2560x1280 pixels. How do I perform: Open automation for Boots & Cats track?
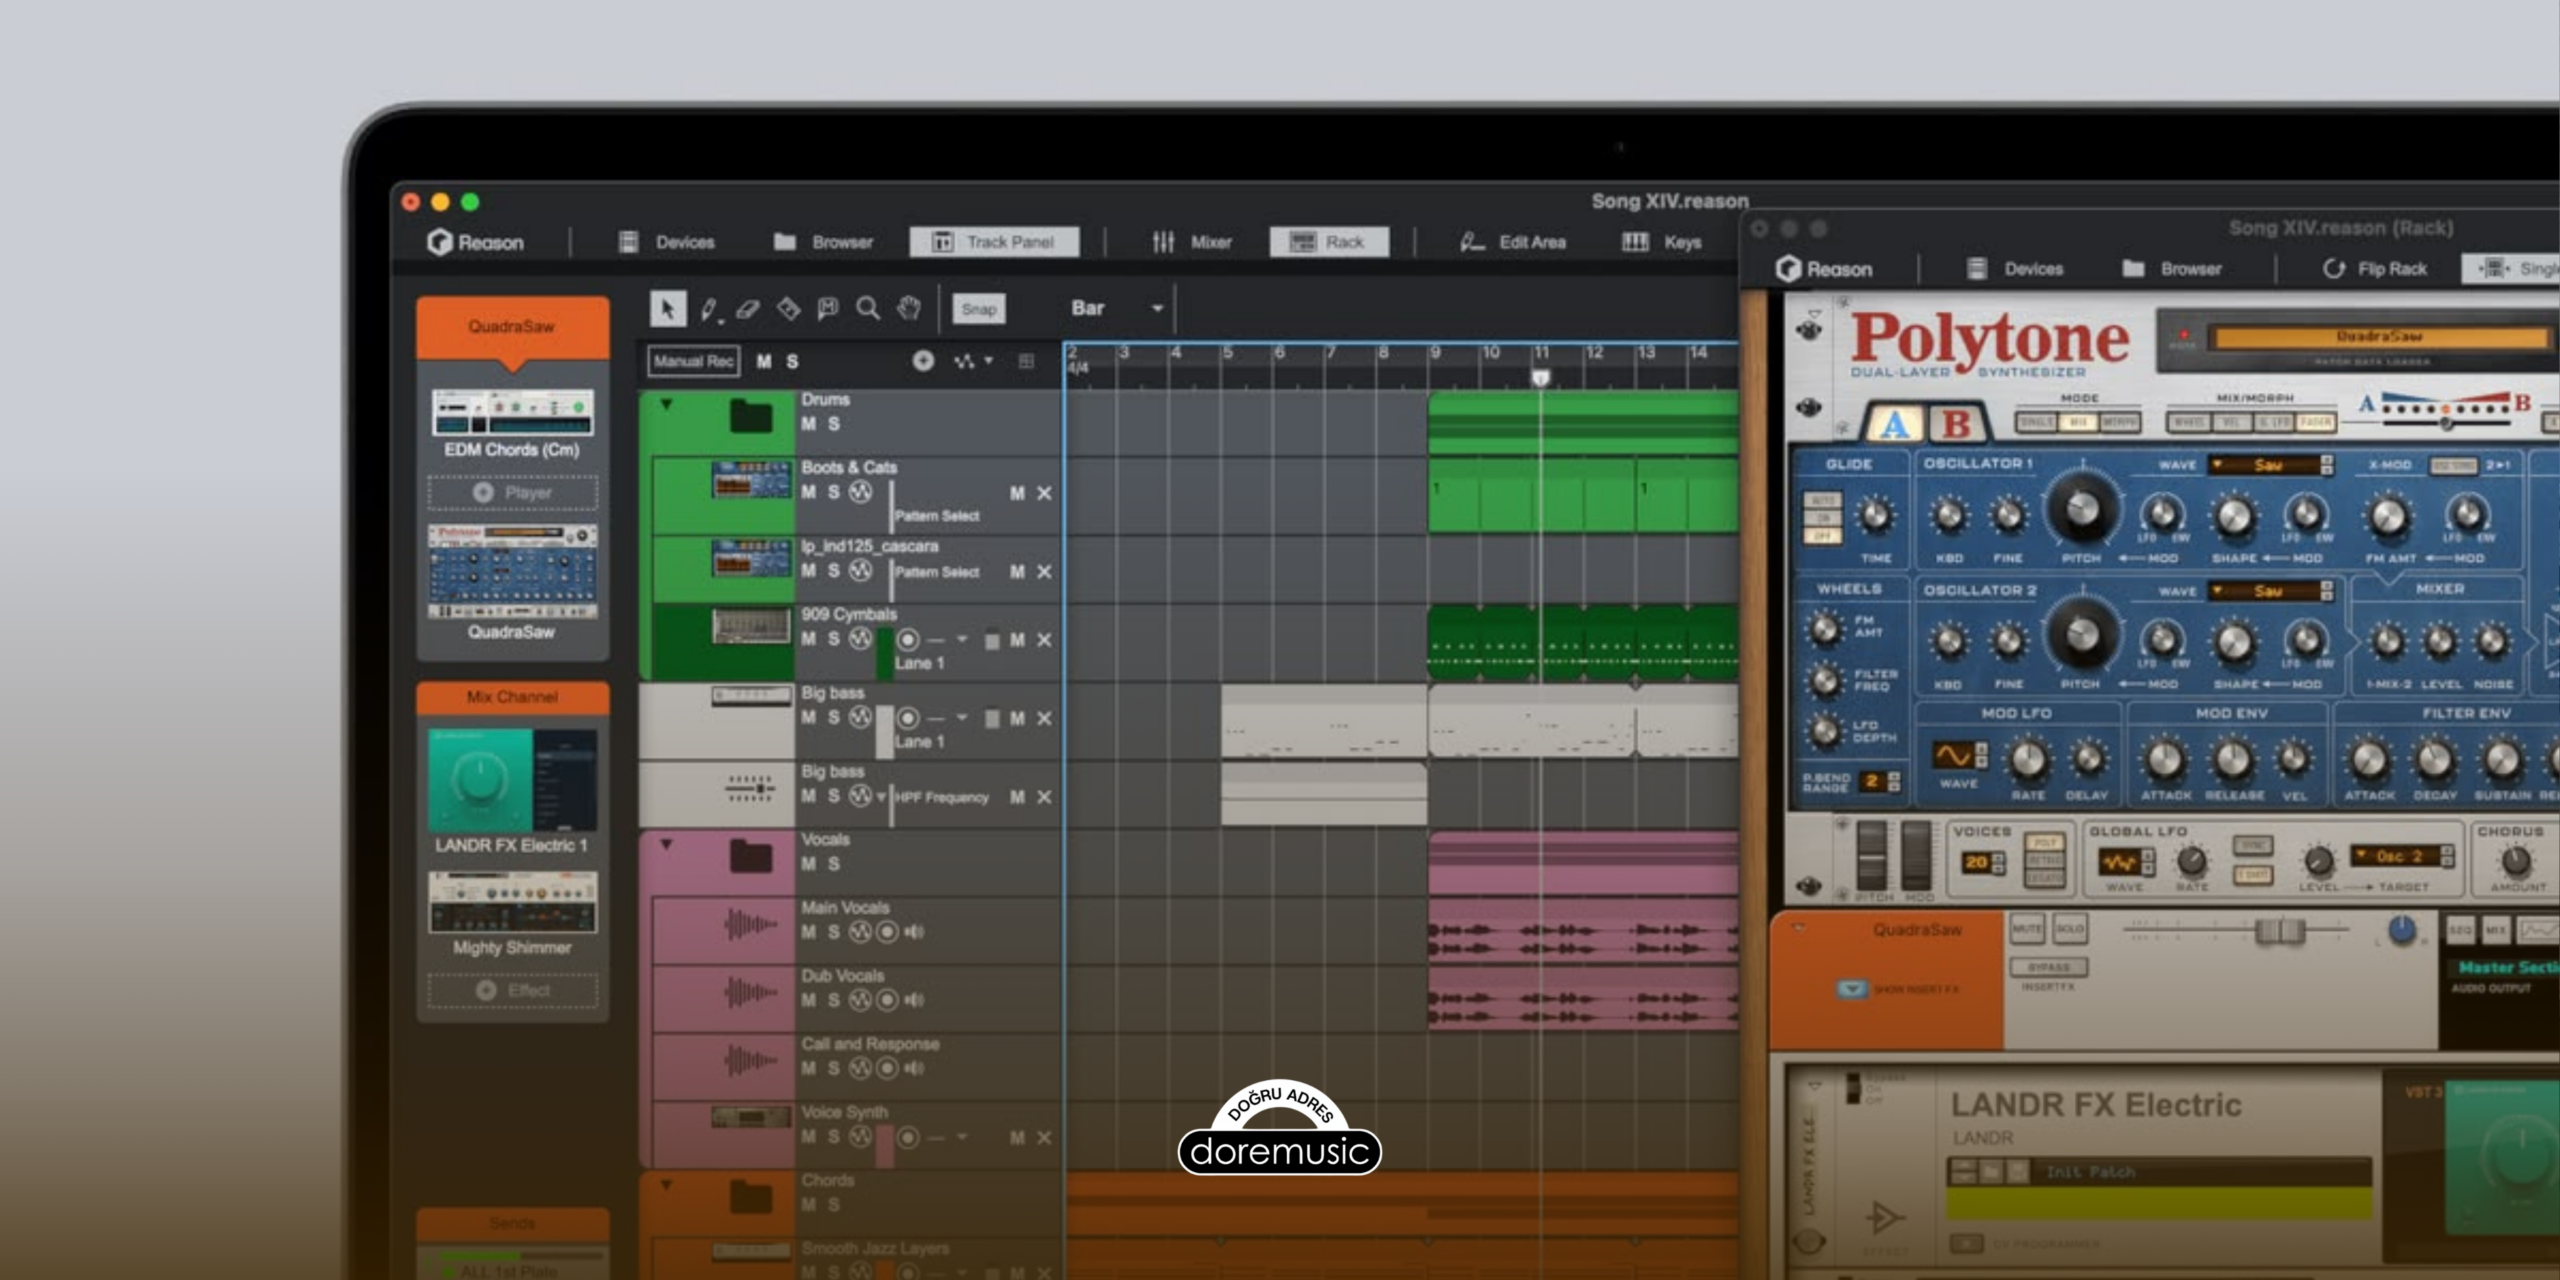861,492
